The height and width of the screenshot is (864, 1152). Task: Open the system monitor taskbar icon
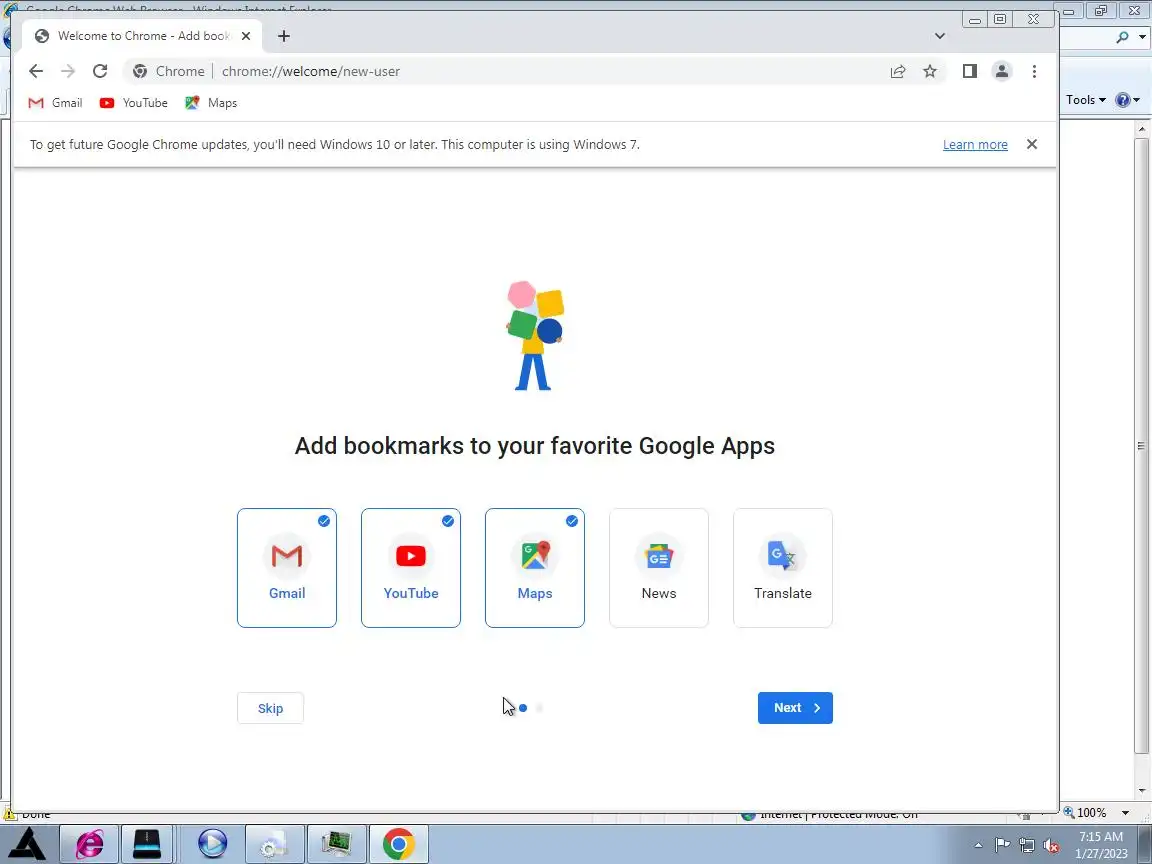[336, 843]
